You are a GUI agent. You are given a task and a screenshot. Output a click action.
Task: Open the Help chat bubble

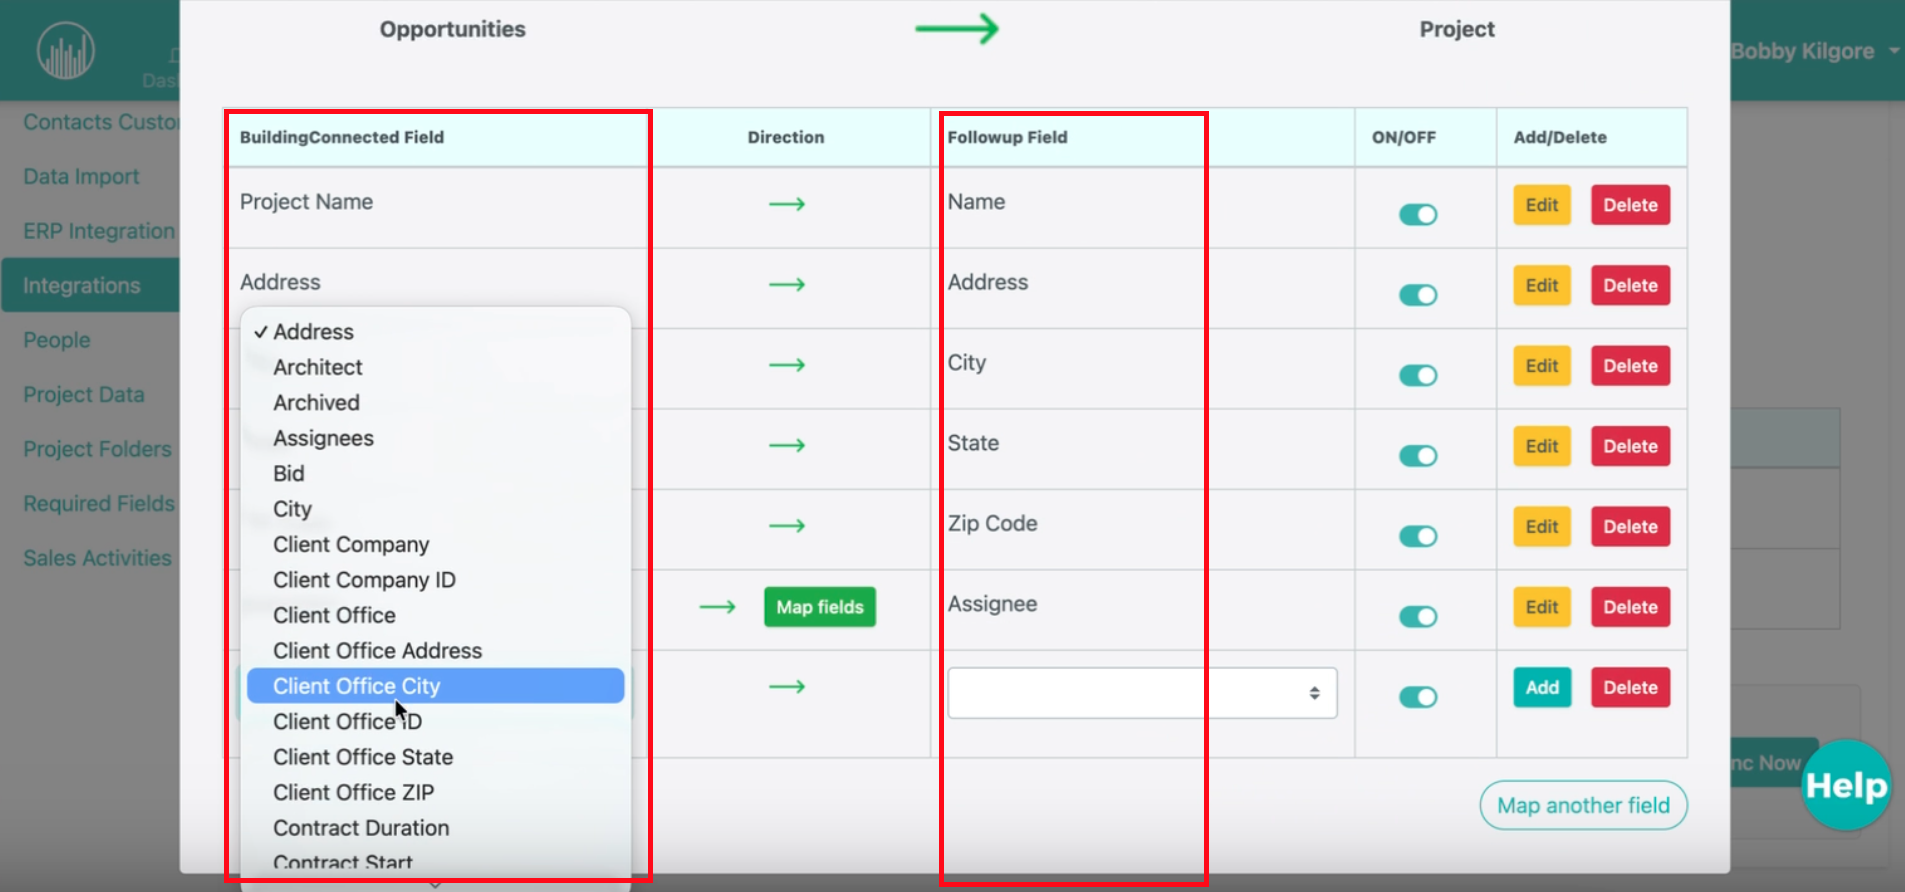(x=1846, y=785)
